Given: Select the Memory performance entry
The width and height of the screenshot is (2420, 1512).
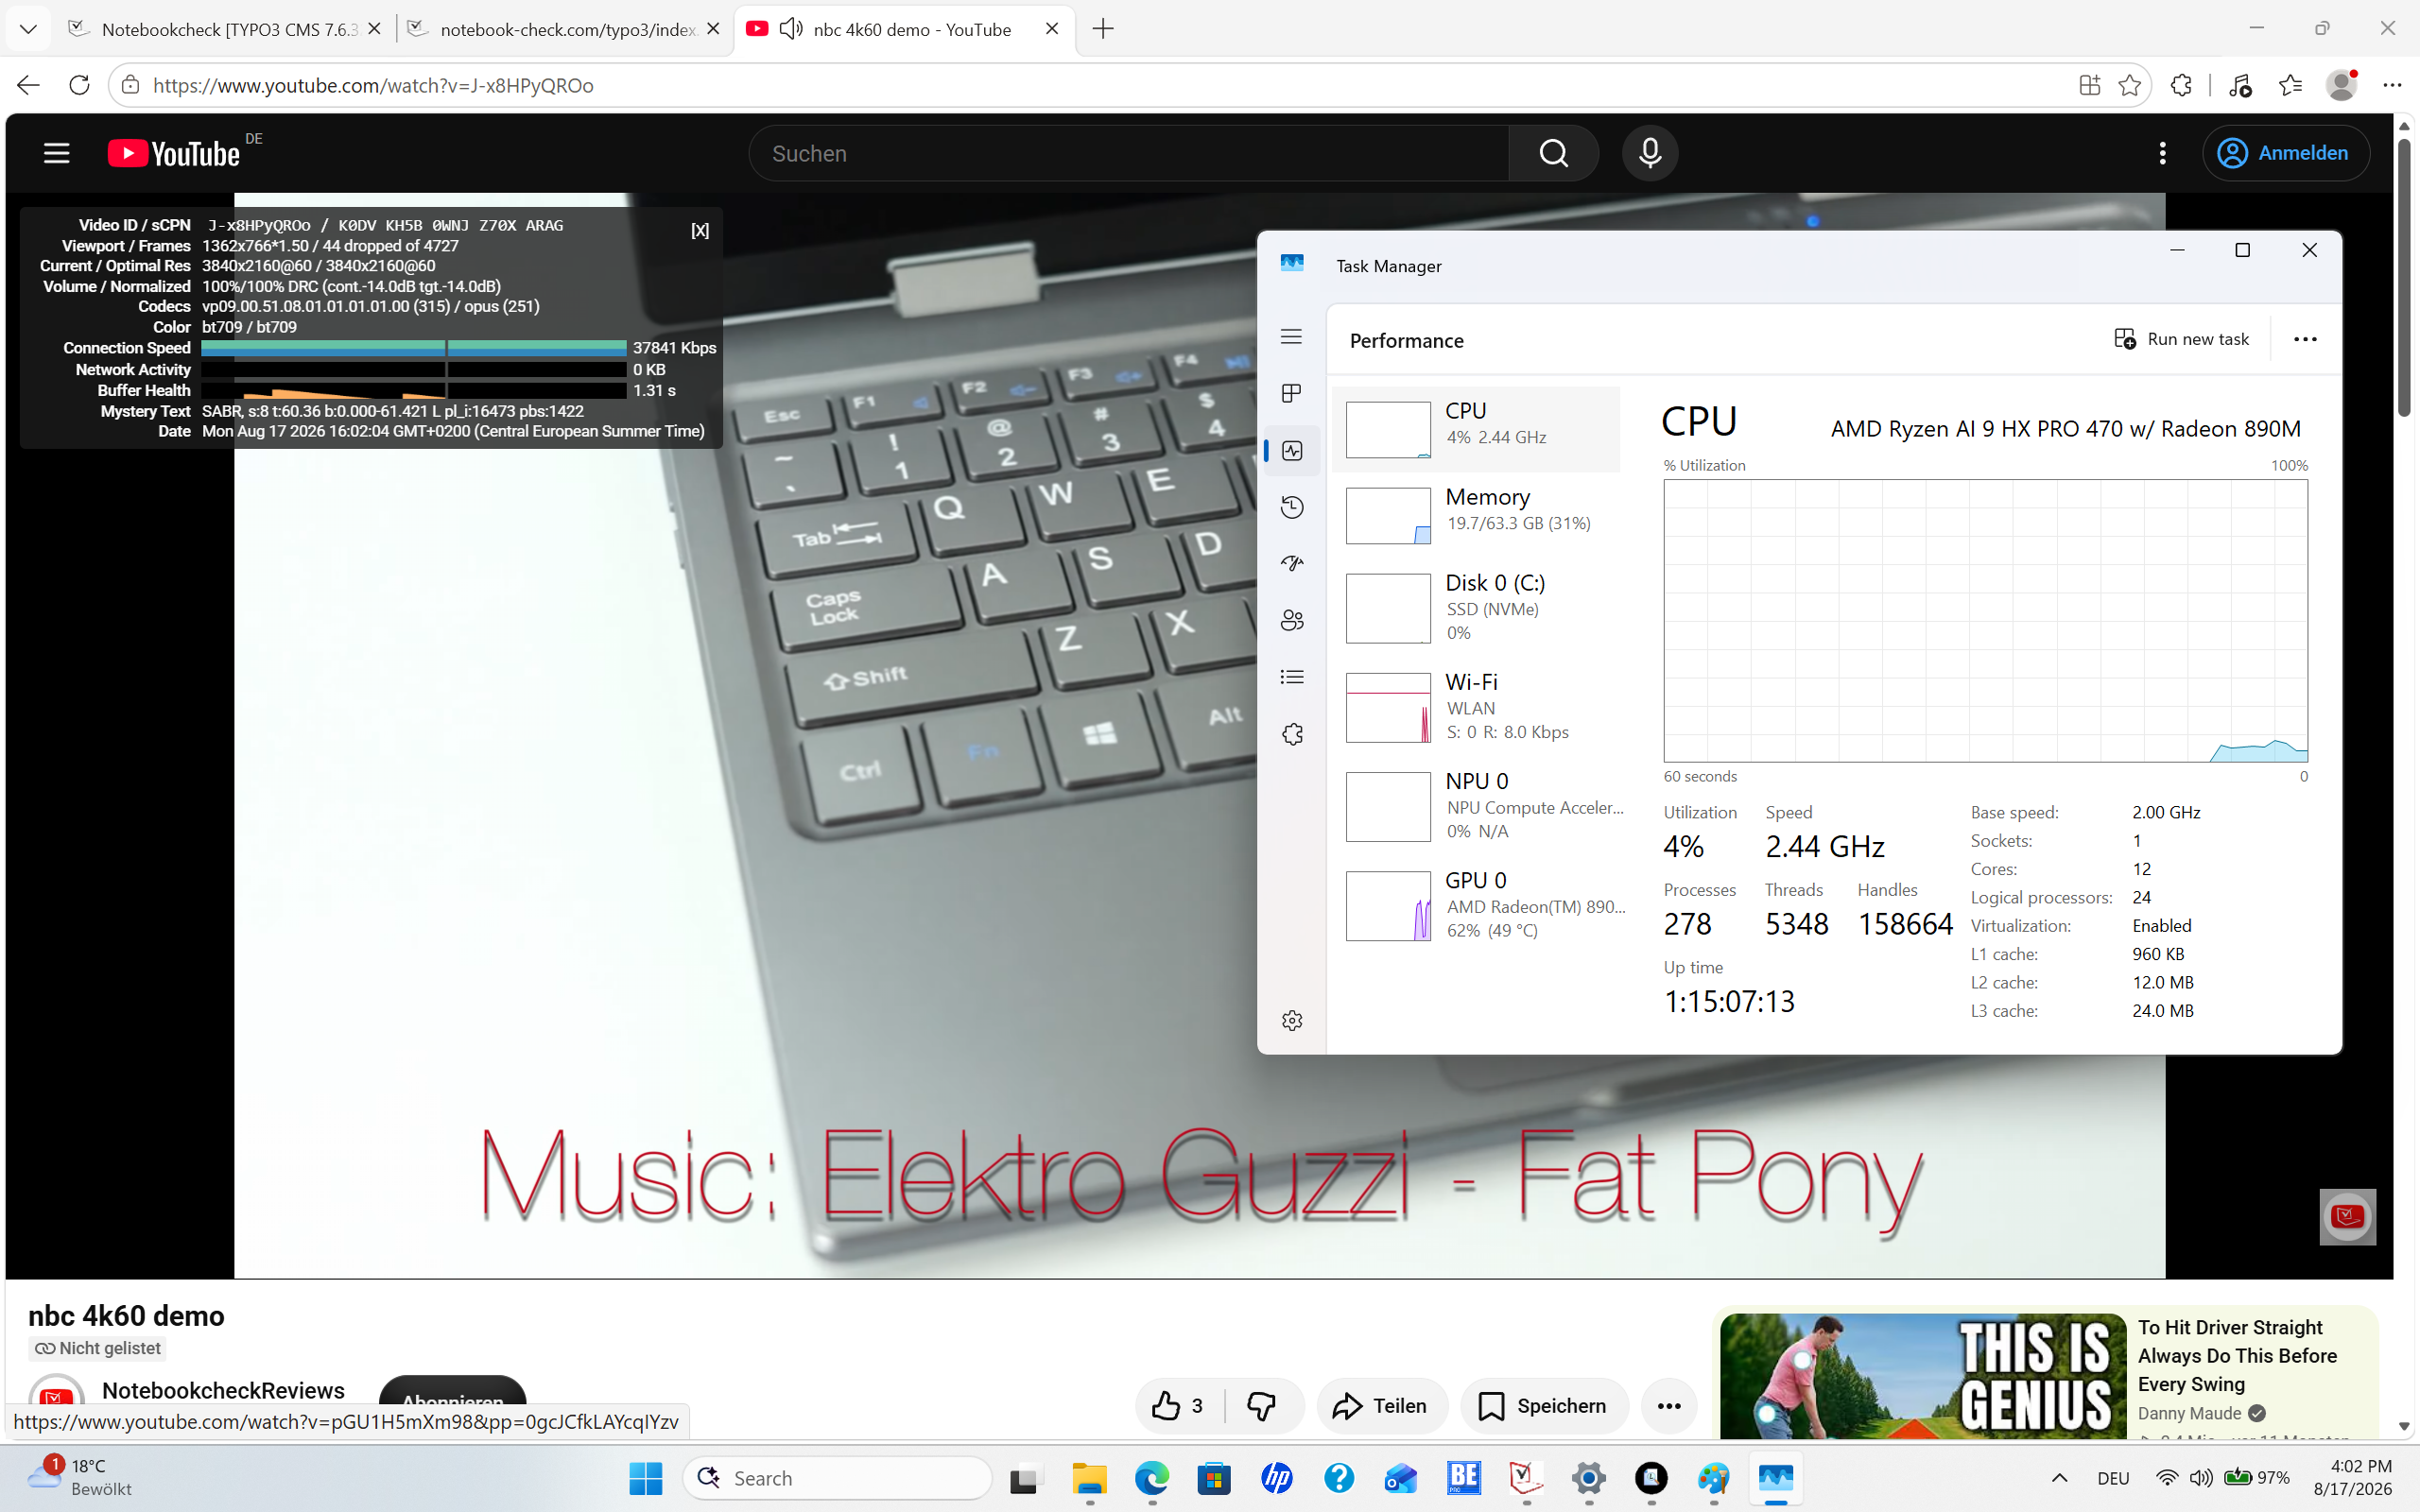Looking at the screenshot, I should (x=1476, y=514).
